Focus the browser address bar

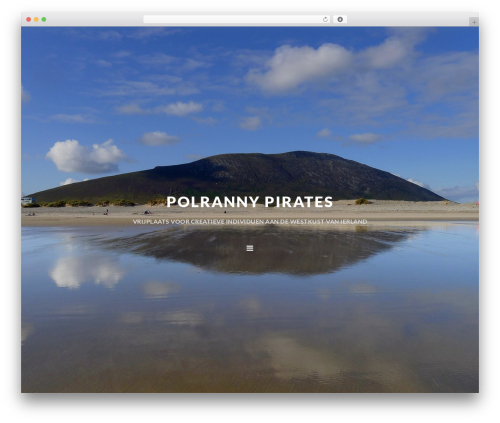(237, 19)
